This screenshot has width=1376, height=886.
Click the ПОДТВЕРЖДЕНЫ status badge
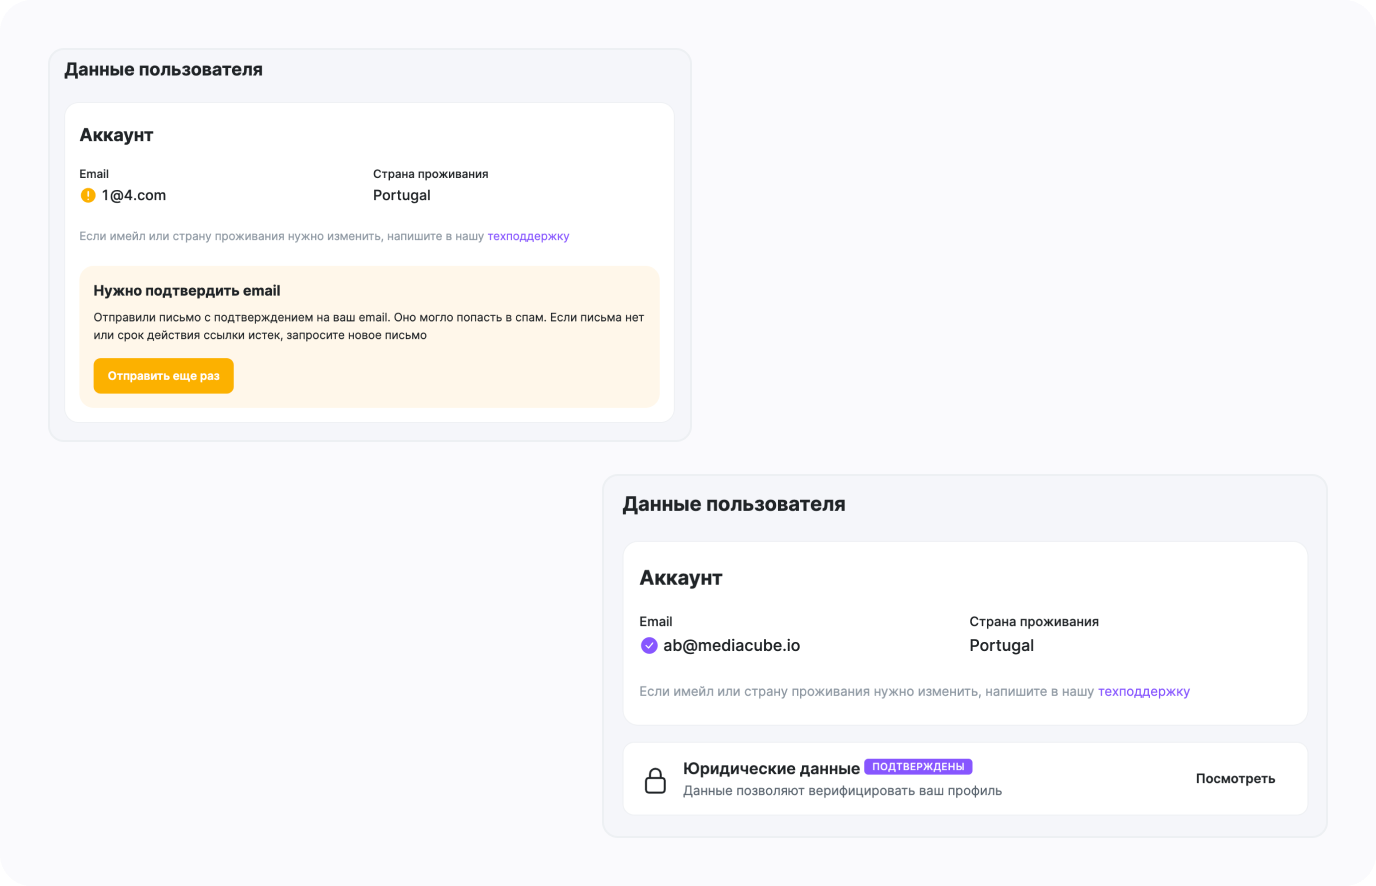[x=918, y=767]
